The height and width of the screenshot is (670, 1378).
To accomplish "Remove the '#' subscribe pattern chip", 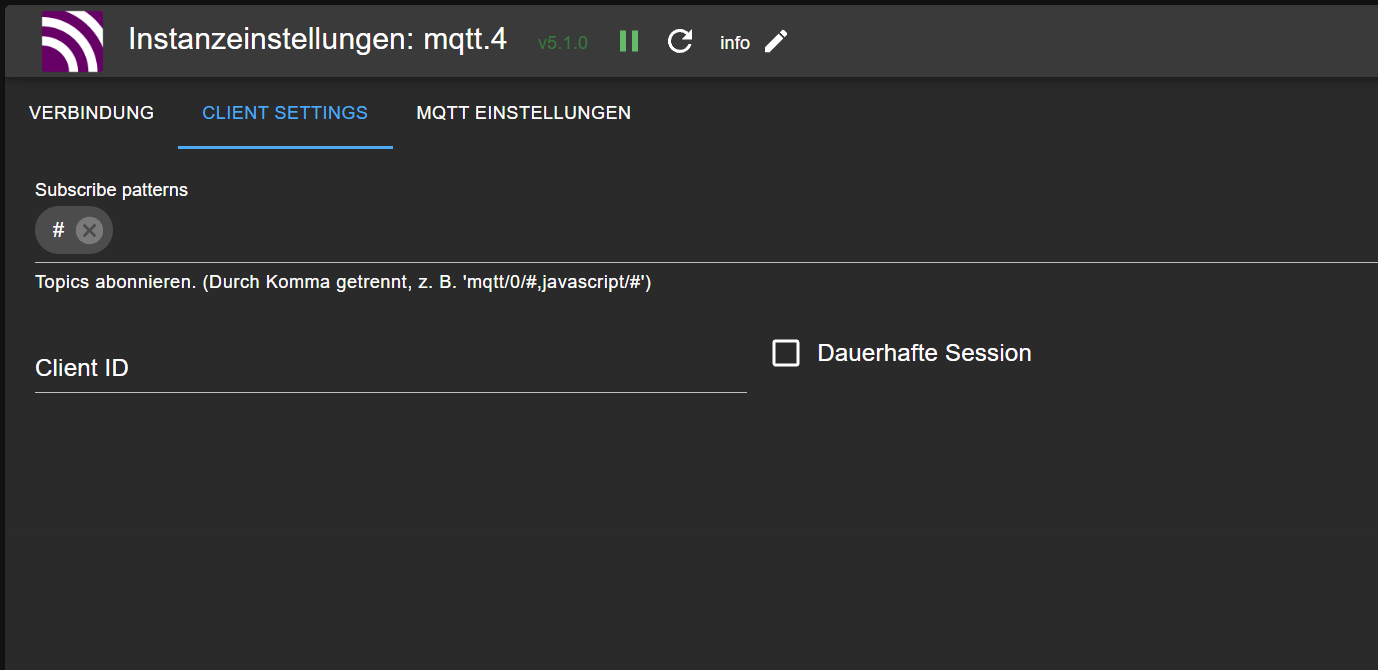I will tap(89, 231).
